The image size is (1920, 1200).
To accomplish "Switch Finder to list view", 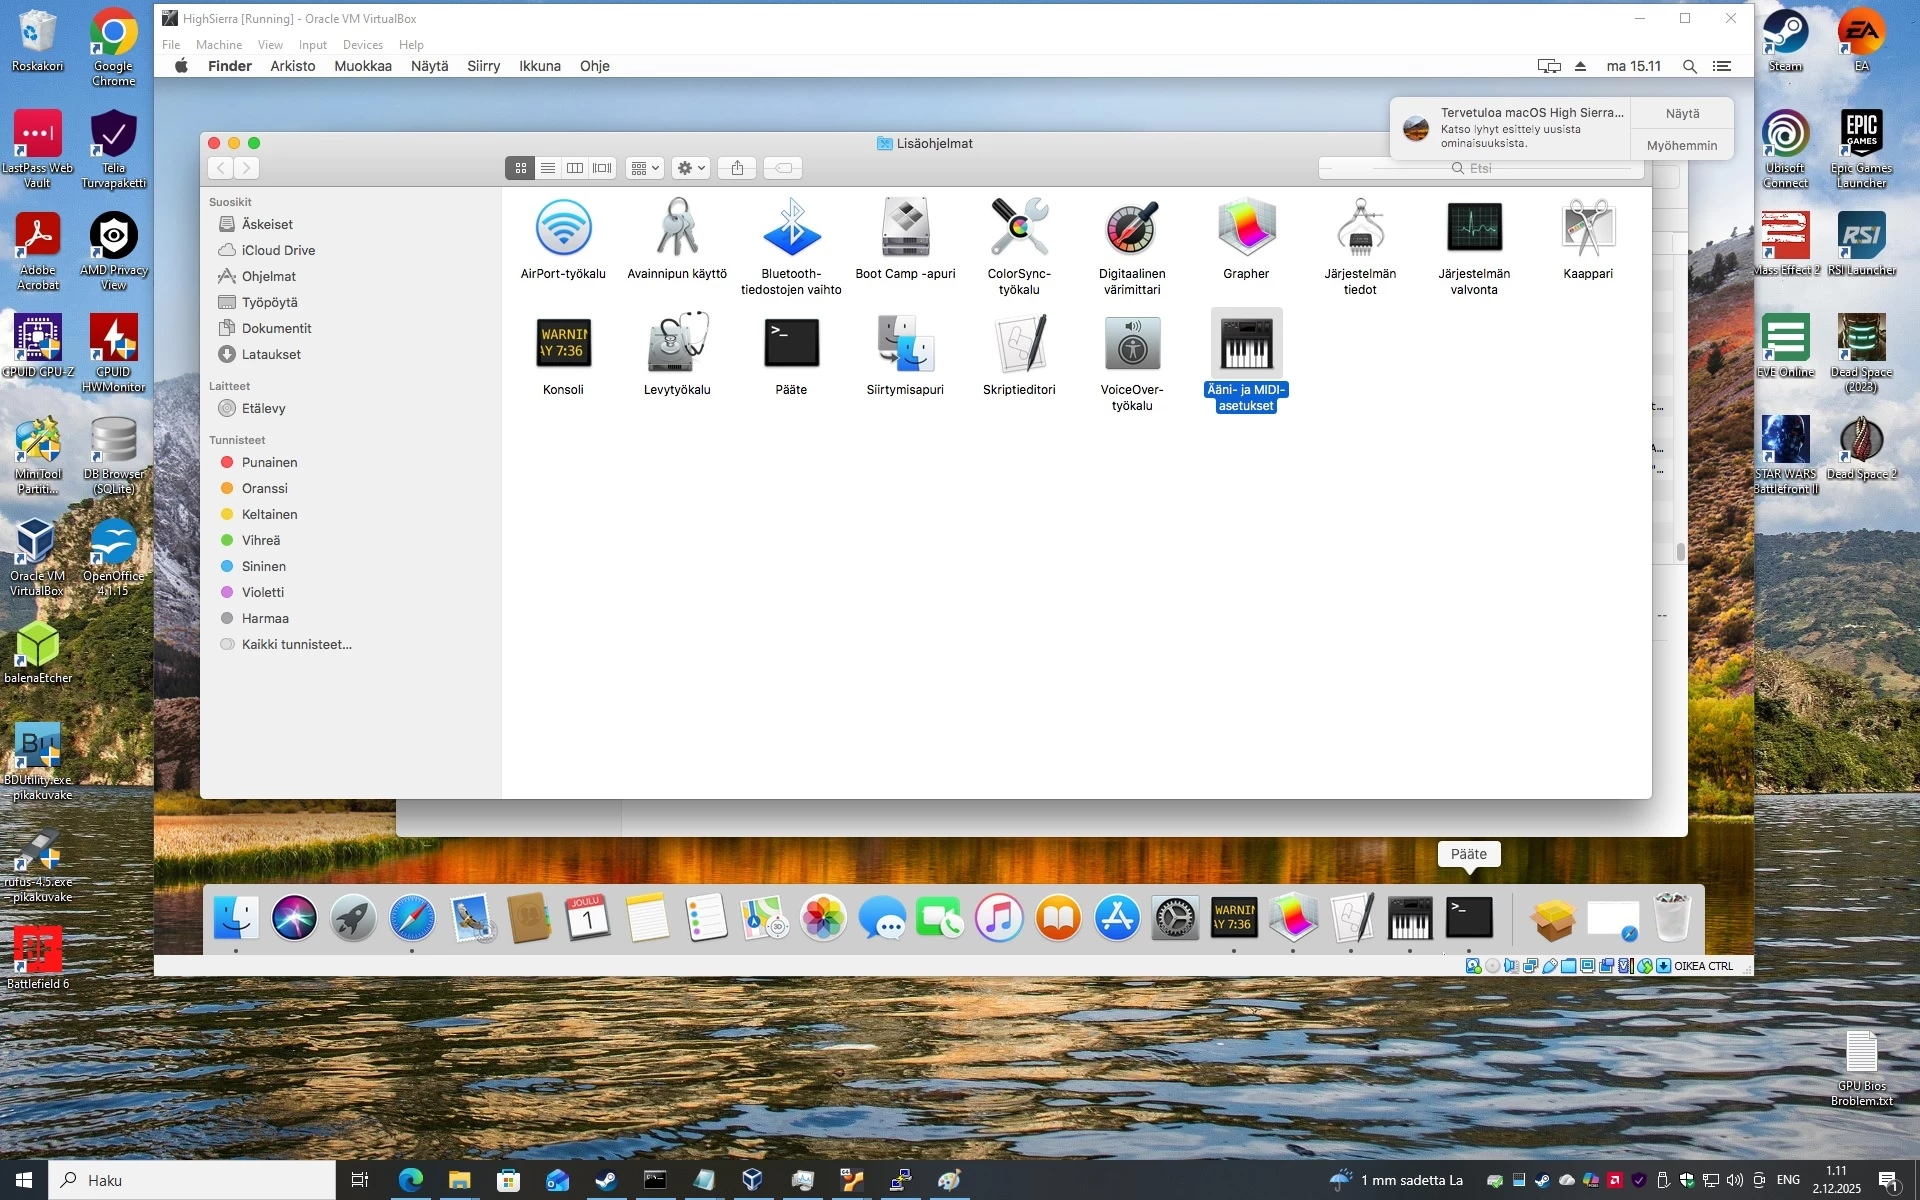I will [x=548, y=168].
